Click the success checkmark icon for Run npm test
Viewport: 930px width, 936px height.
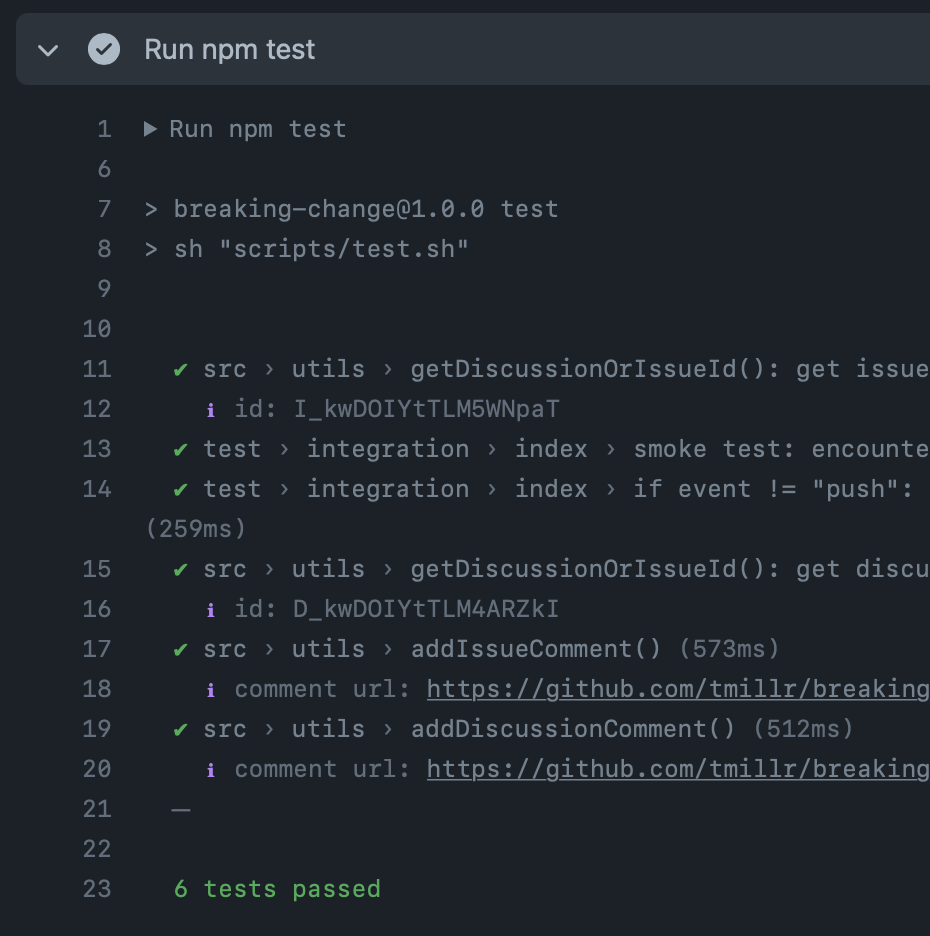point(104,49)
